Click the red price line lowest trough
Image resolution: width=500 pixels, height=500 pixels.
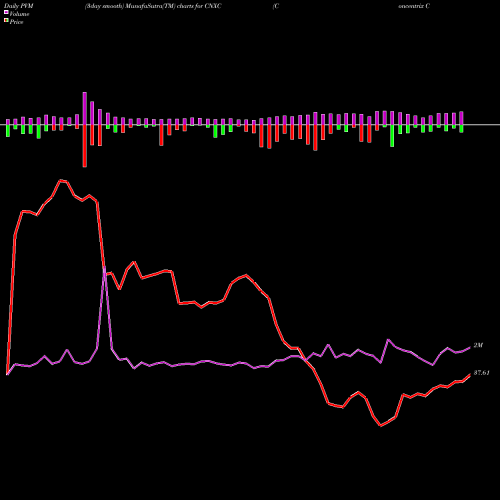point(381,425)
